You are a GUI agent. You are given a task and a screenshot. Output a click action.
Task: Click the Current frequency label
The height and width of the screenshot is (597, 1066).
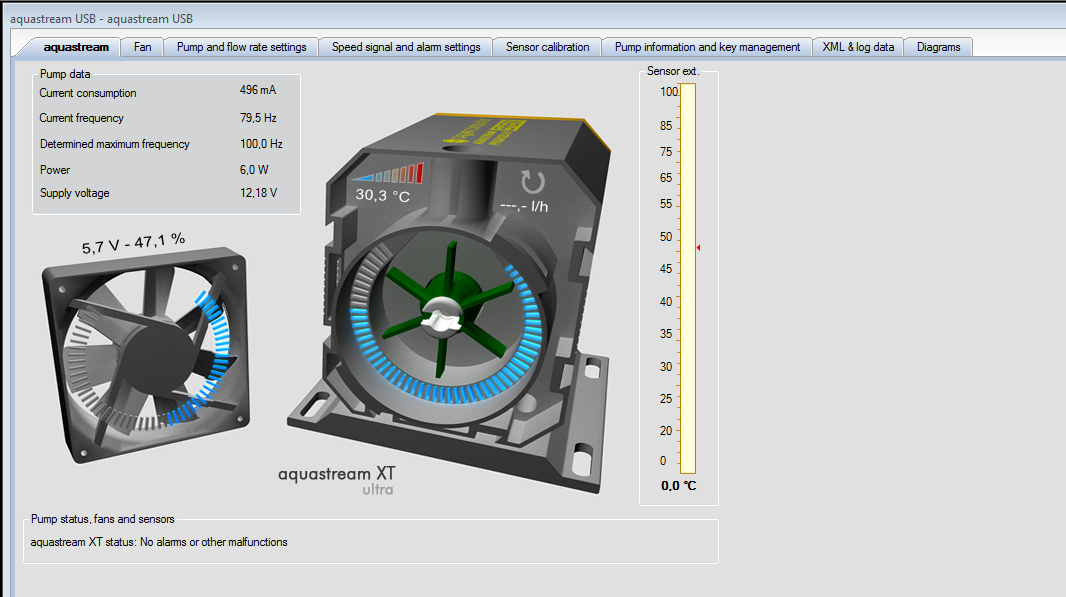click(x=82, y=118)
